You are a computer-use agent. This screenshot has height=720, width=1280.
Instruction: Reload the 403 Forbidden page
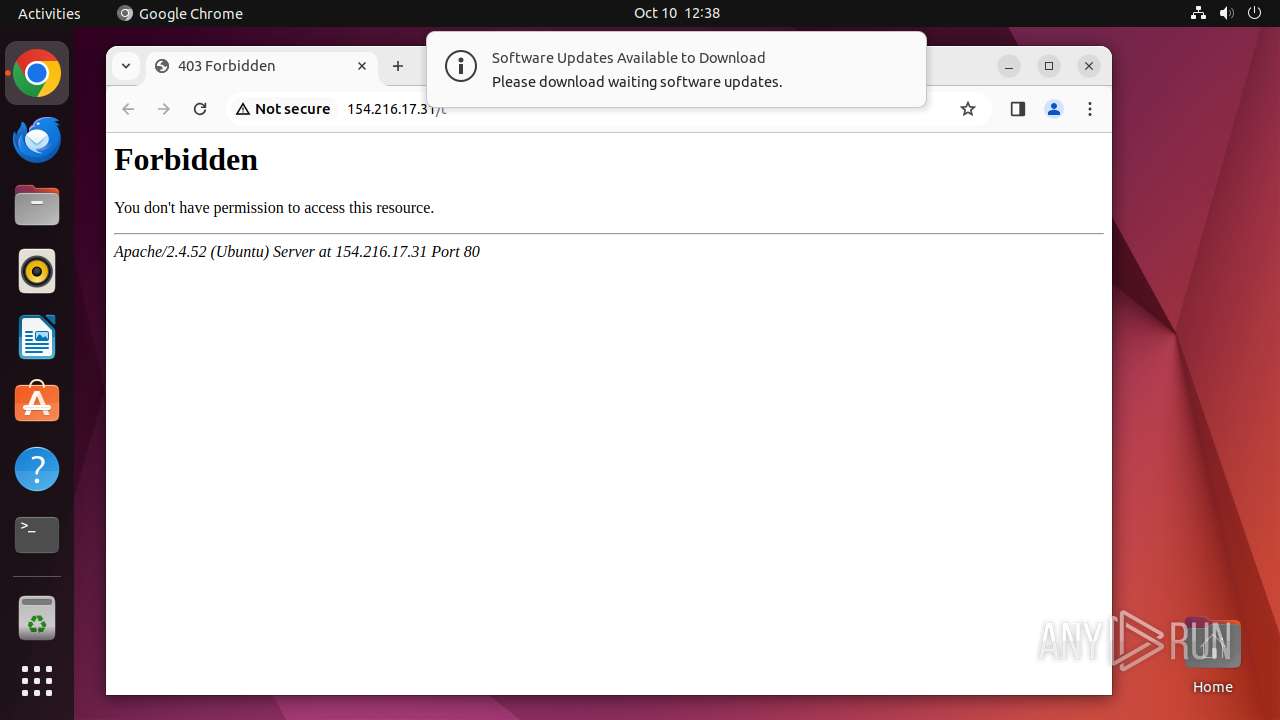pos(200,109)
